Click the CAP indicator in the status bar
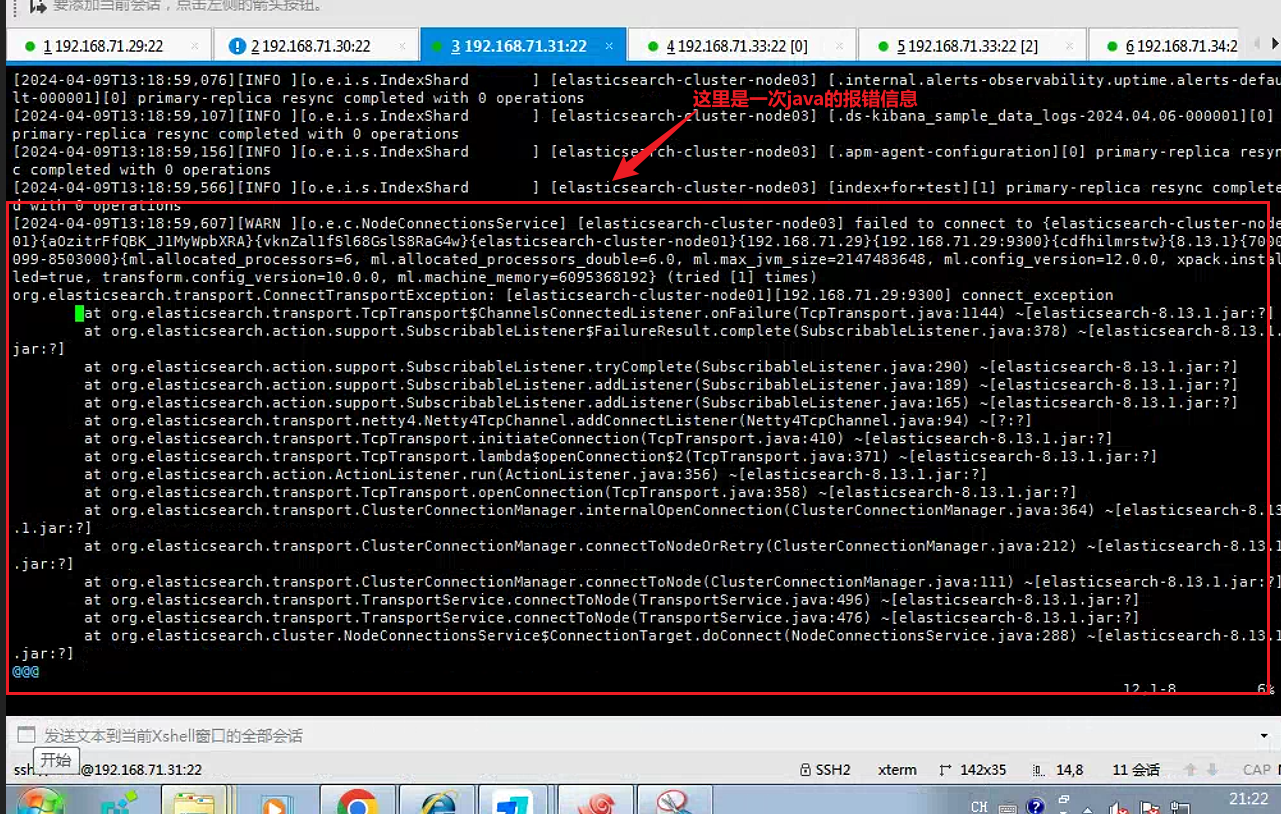This screenshot has height=814, width=1281. (x=1256, y=769)
